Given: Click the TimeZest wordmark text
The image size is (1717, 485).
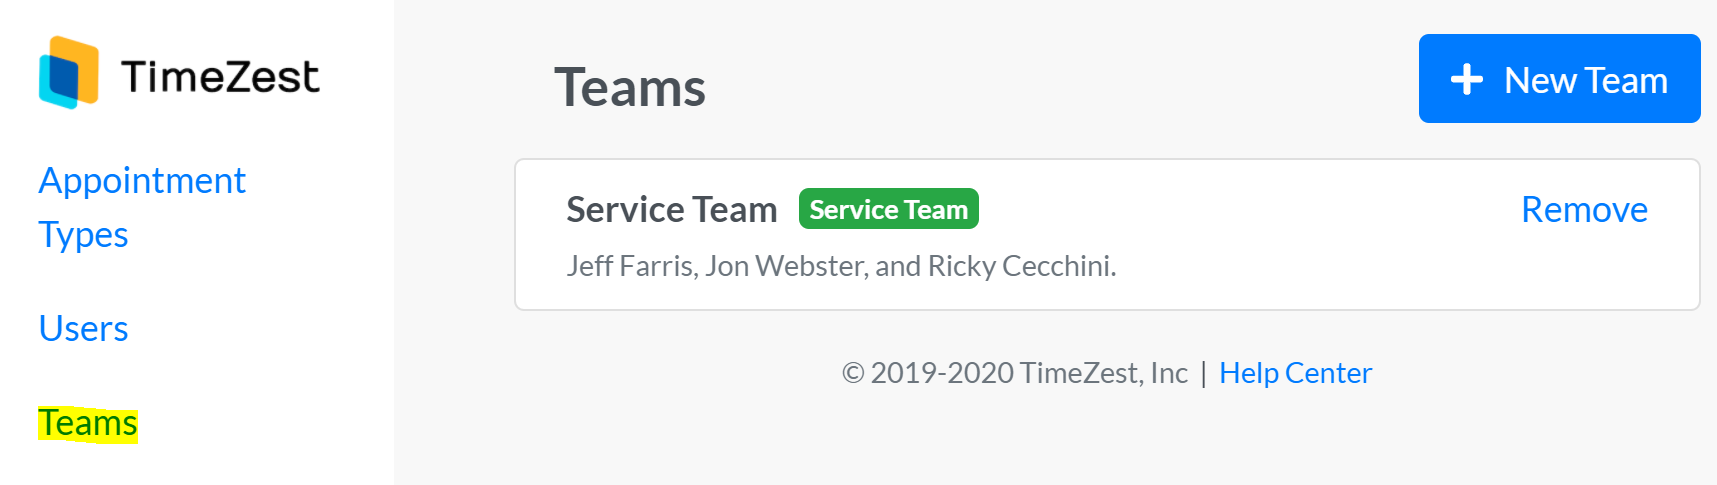Looking at the screenshot, I should click(x=220, y=76).
